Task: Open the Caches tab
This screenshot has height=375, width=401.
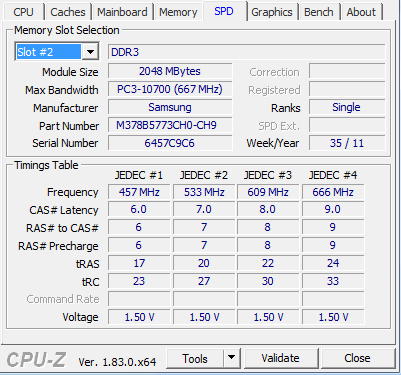Action: pyautogui.click(x=68, y=12)
